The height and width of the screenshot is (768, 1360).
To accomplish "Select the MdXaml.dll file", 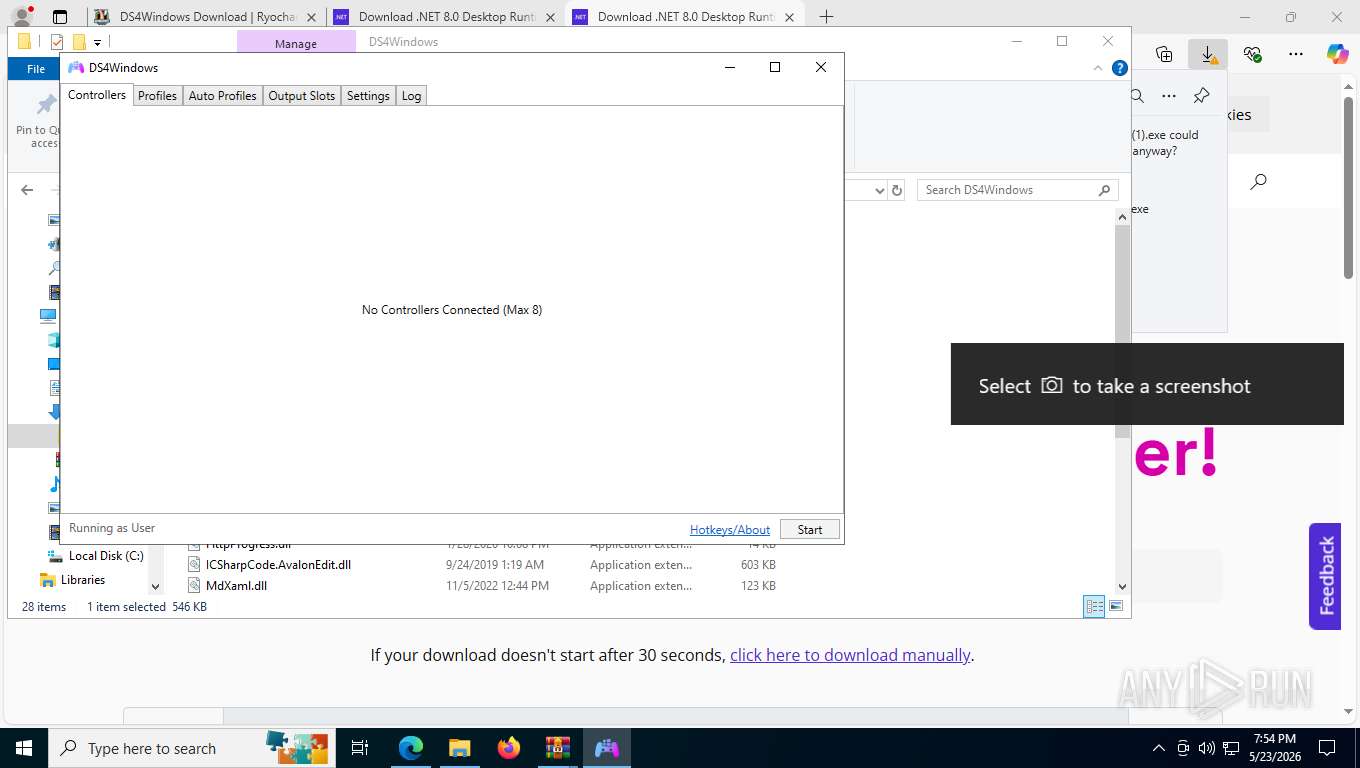I will point(236,586).
